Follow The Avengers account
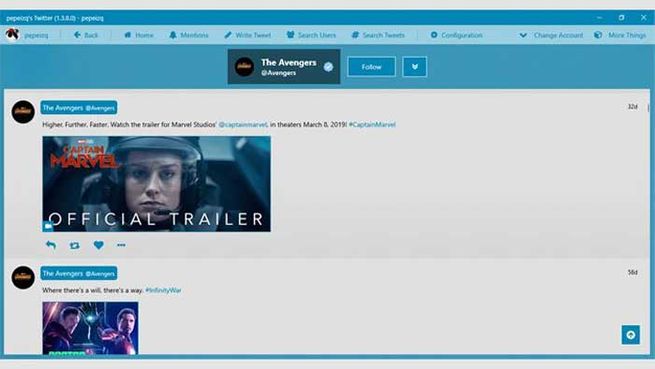655x369 pixels. [371, 67]
